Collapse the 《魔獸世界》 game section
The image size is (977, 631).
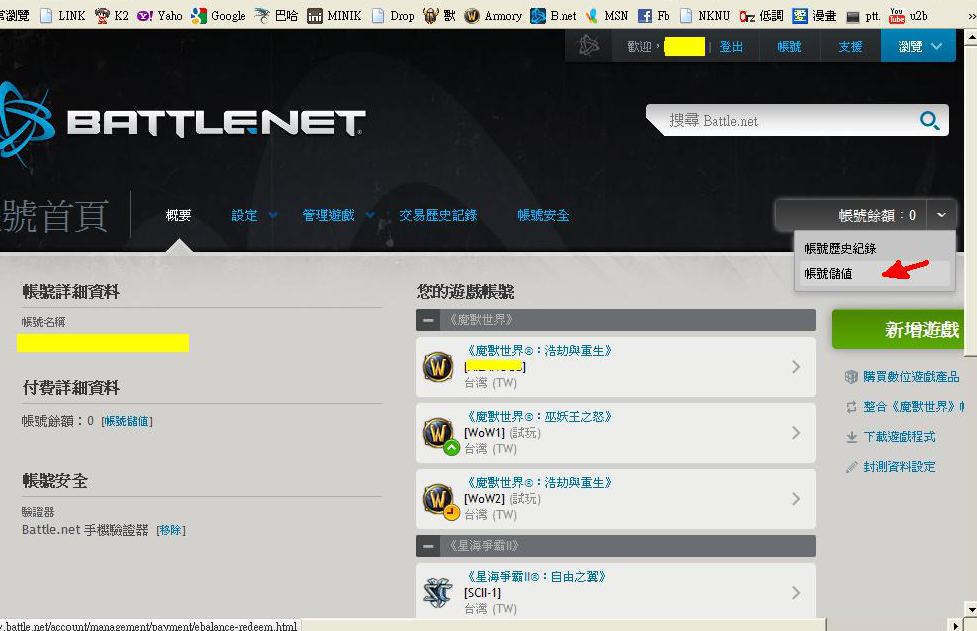(x=428, y=320)
